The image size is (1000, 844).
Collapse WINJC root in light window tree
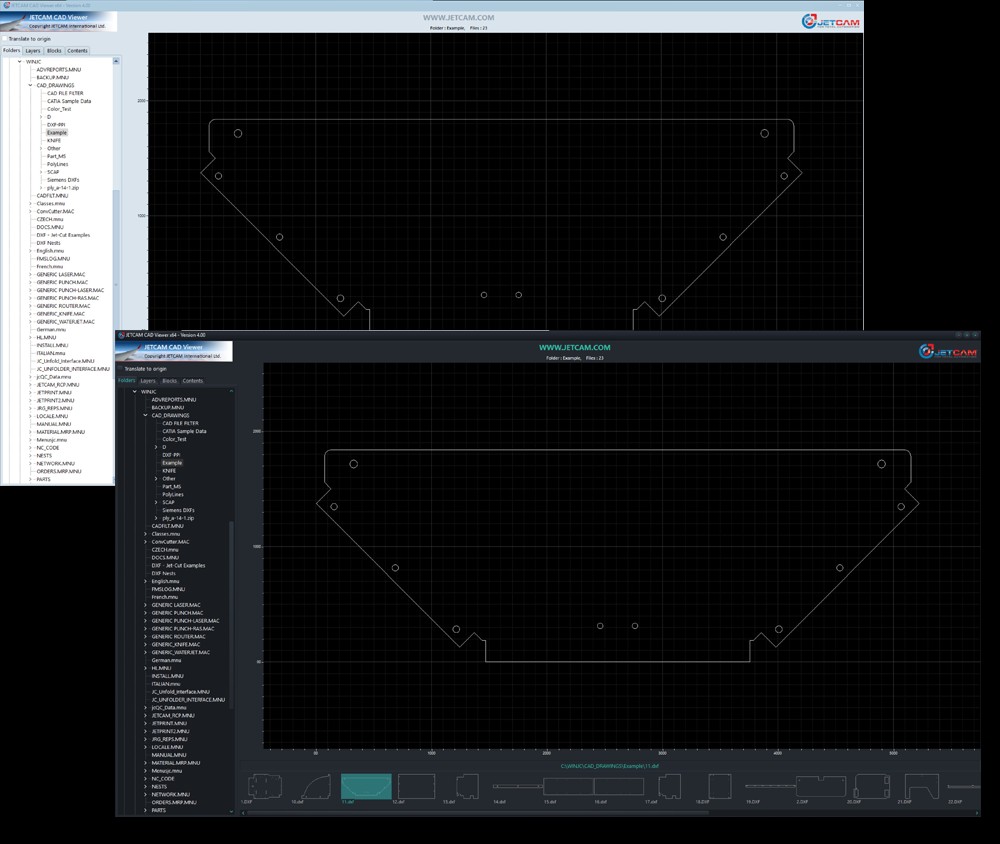pyautogui.click(x=19, y=61)
